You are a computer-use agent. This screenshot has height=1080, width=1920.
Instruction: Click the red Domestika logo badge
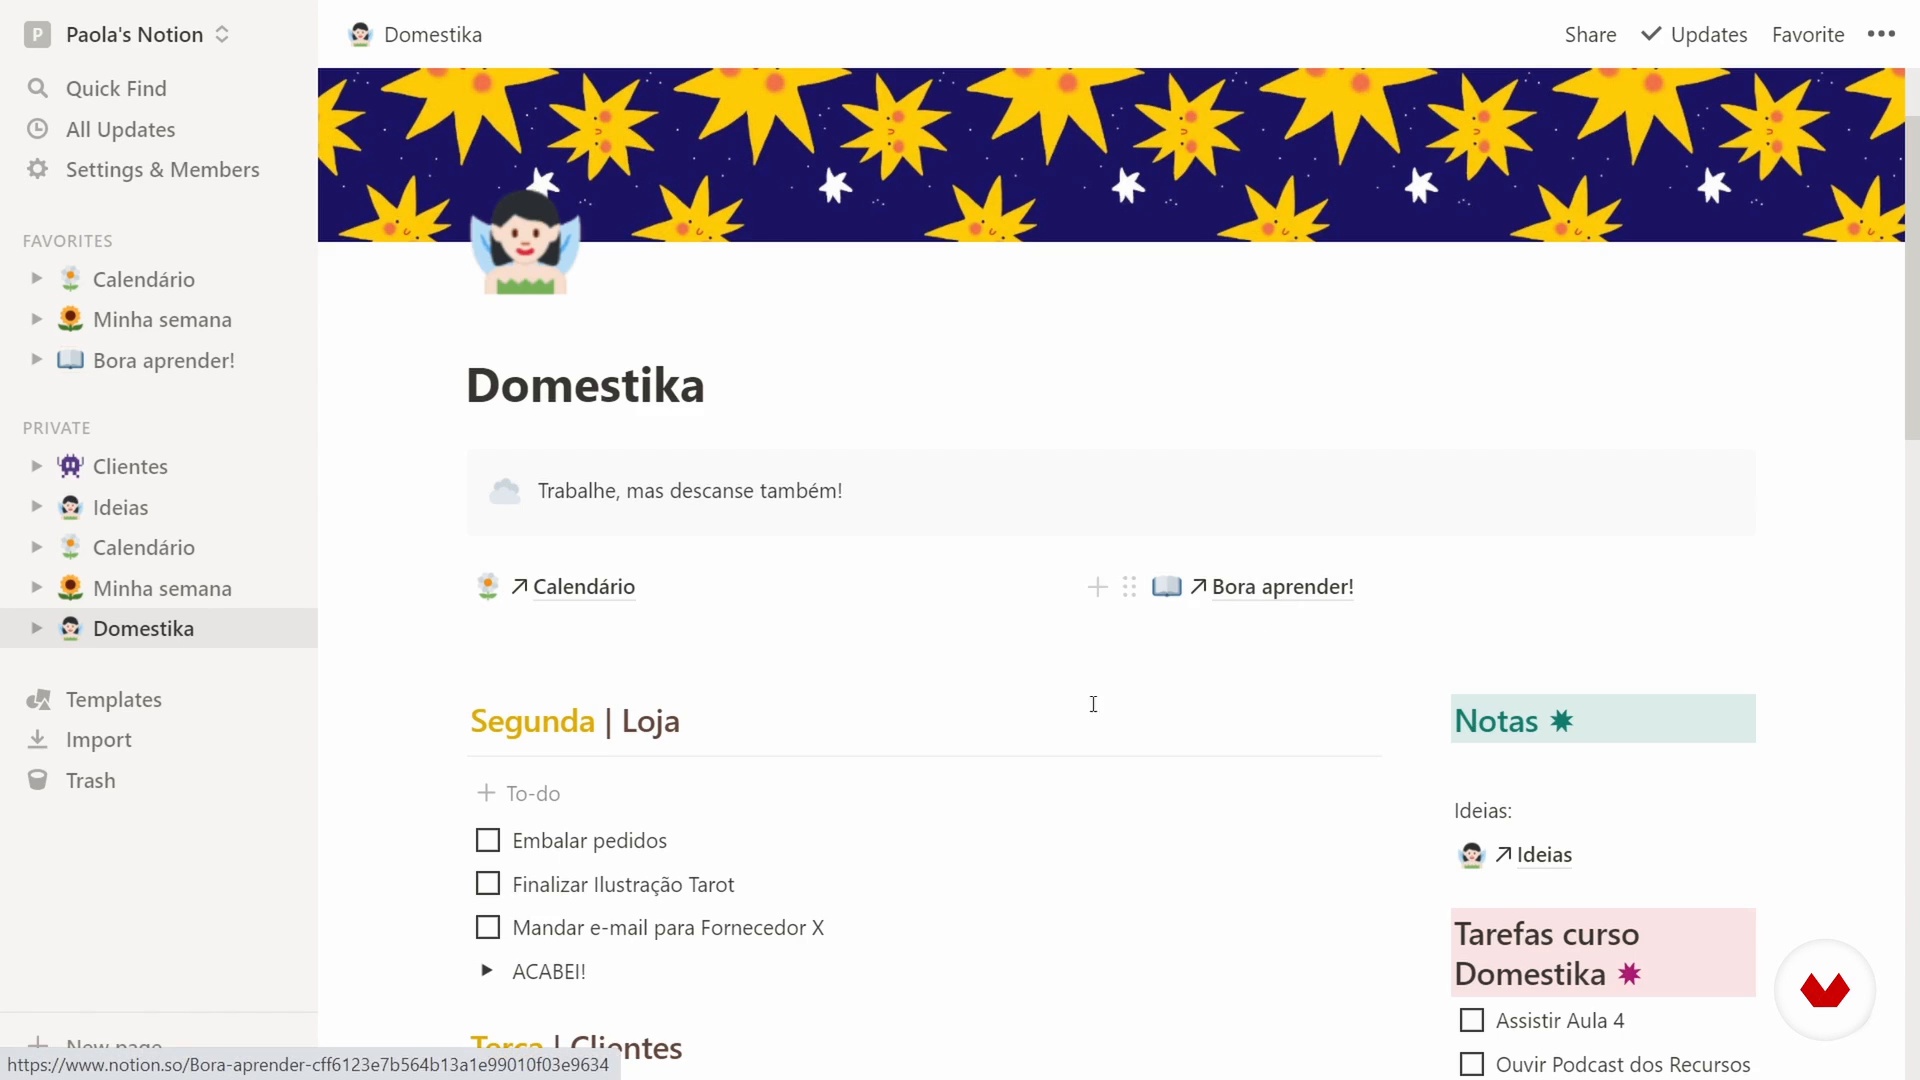[x=1825, y=990]
